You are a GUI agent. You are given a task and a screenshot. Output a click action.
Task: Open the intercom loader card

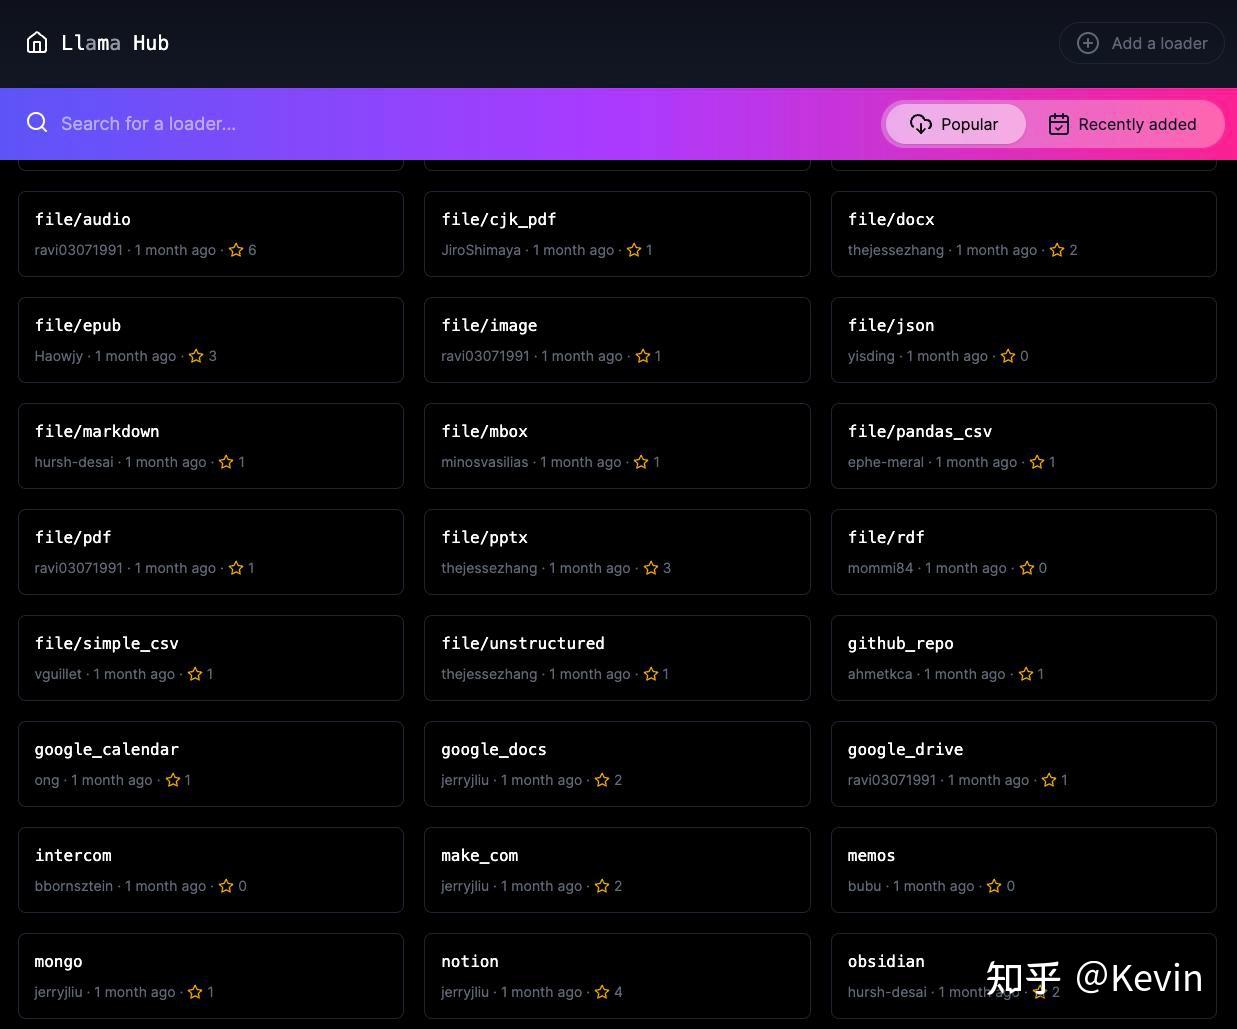(211, 869)
